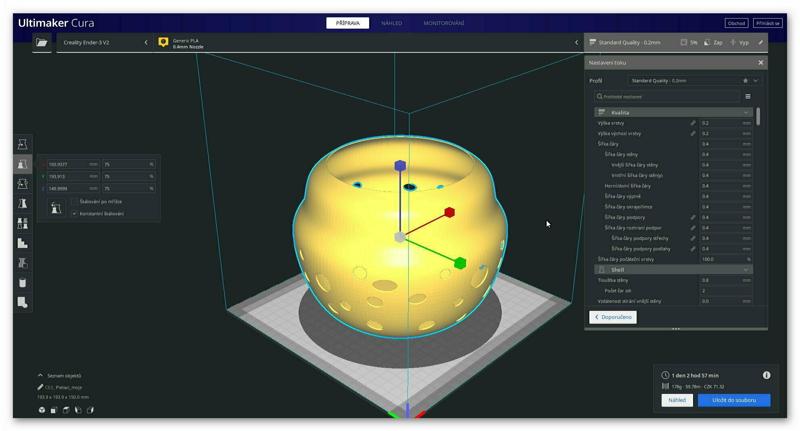The height and width of the screenshot is (431, 800).
Task: Switch to the NÁHLED tab
Action: (392, 23)
